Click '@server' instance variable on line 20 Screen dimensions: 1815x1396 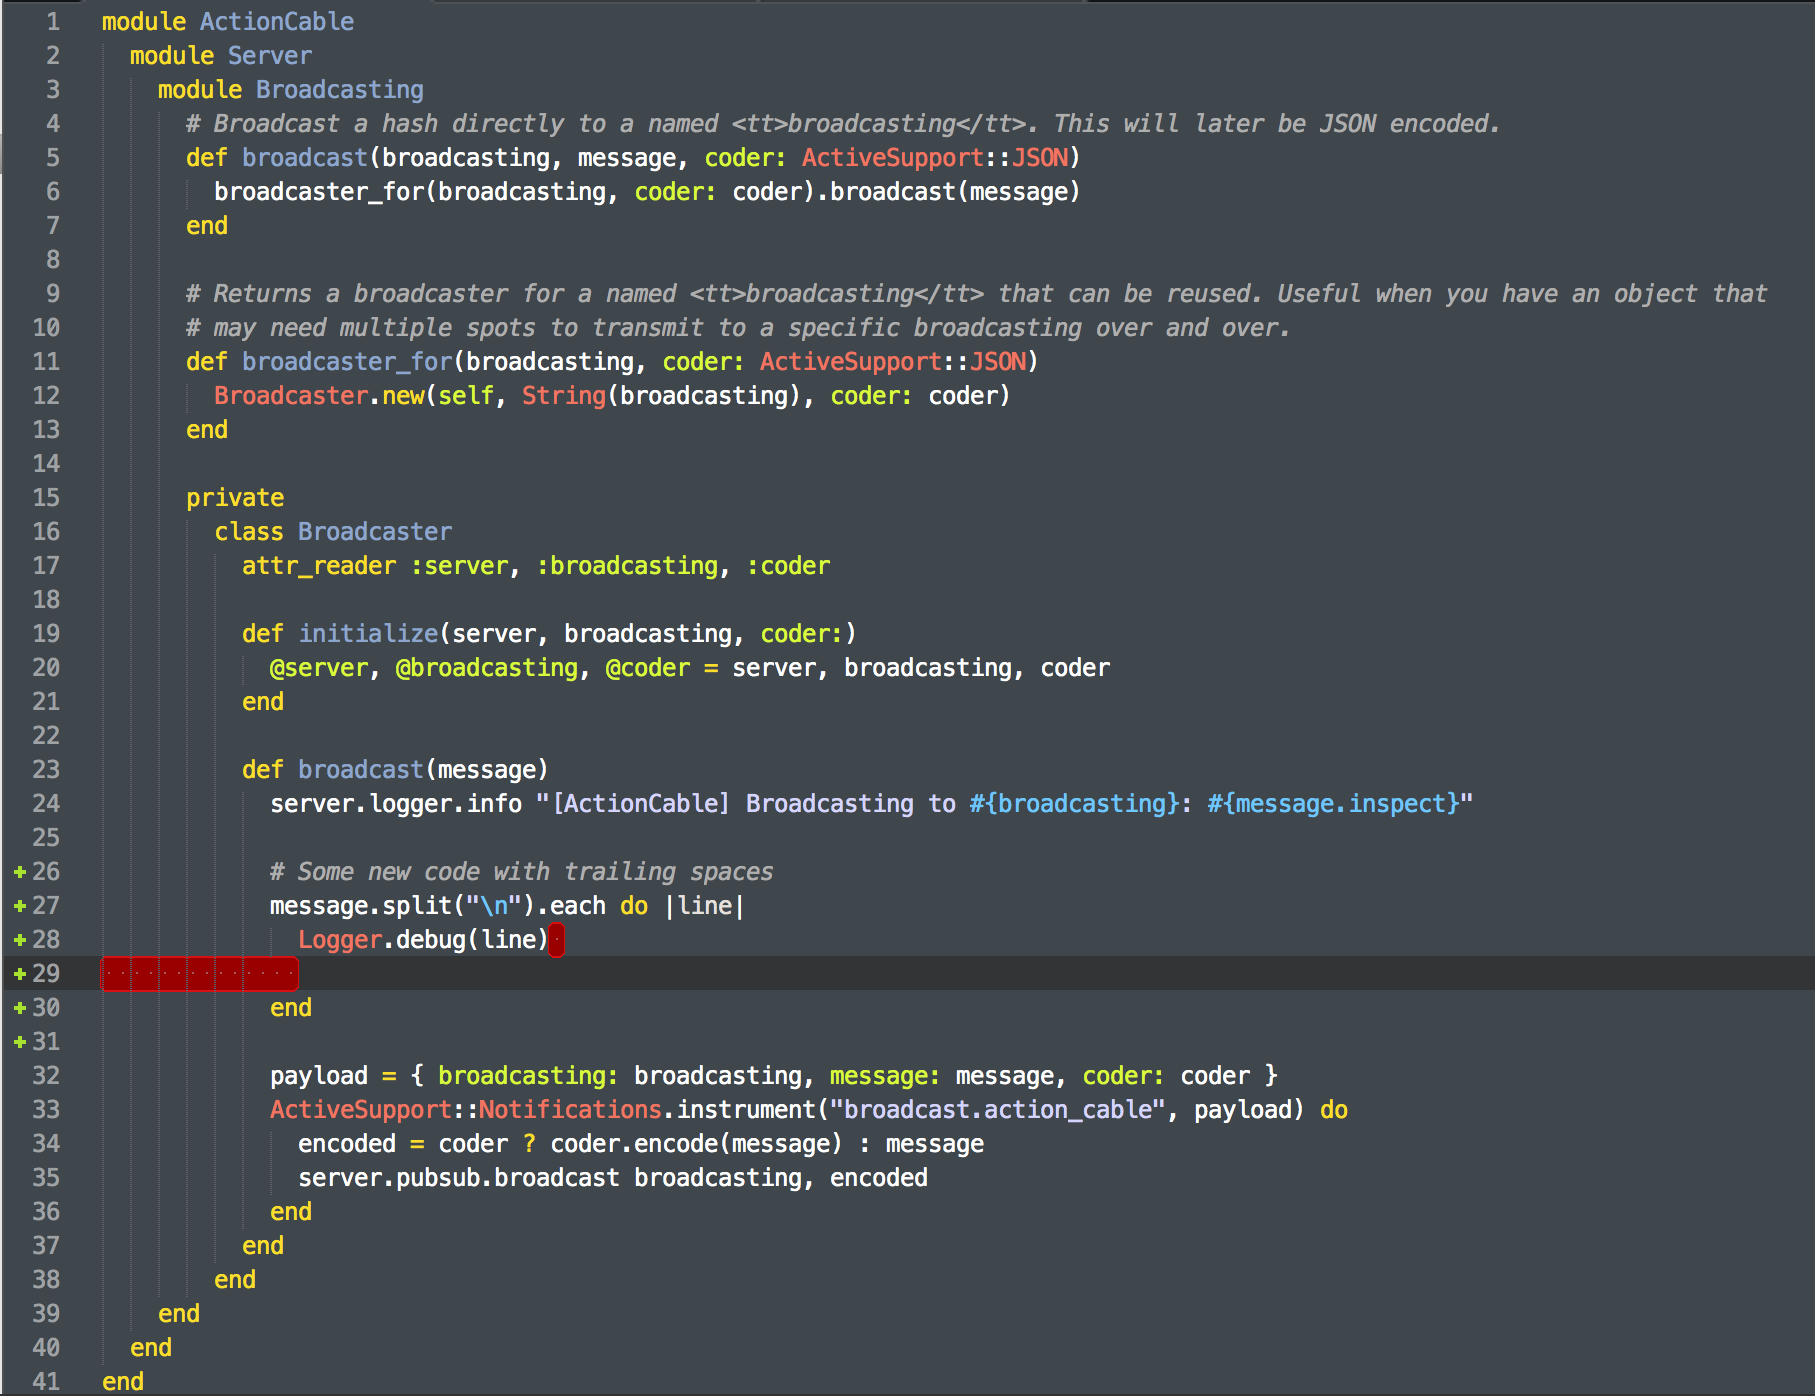coord(319,668)
